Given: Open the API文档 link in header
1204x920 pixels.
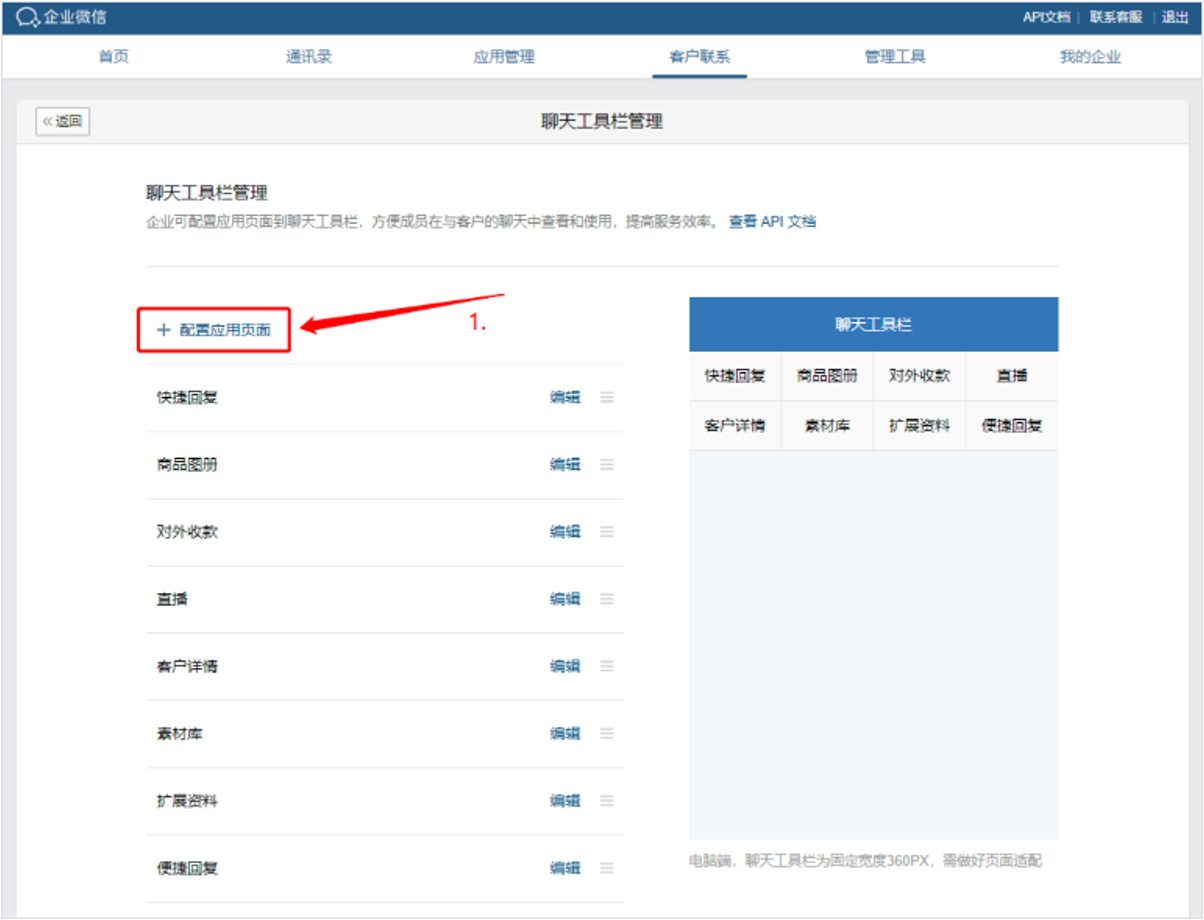Looking at the screenshot, I should pos(1046,17).
